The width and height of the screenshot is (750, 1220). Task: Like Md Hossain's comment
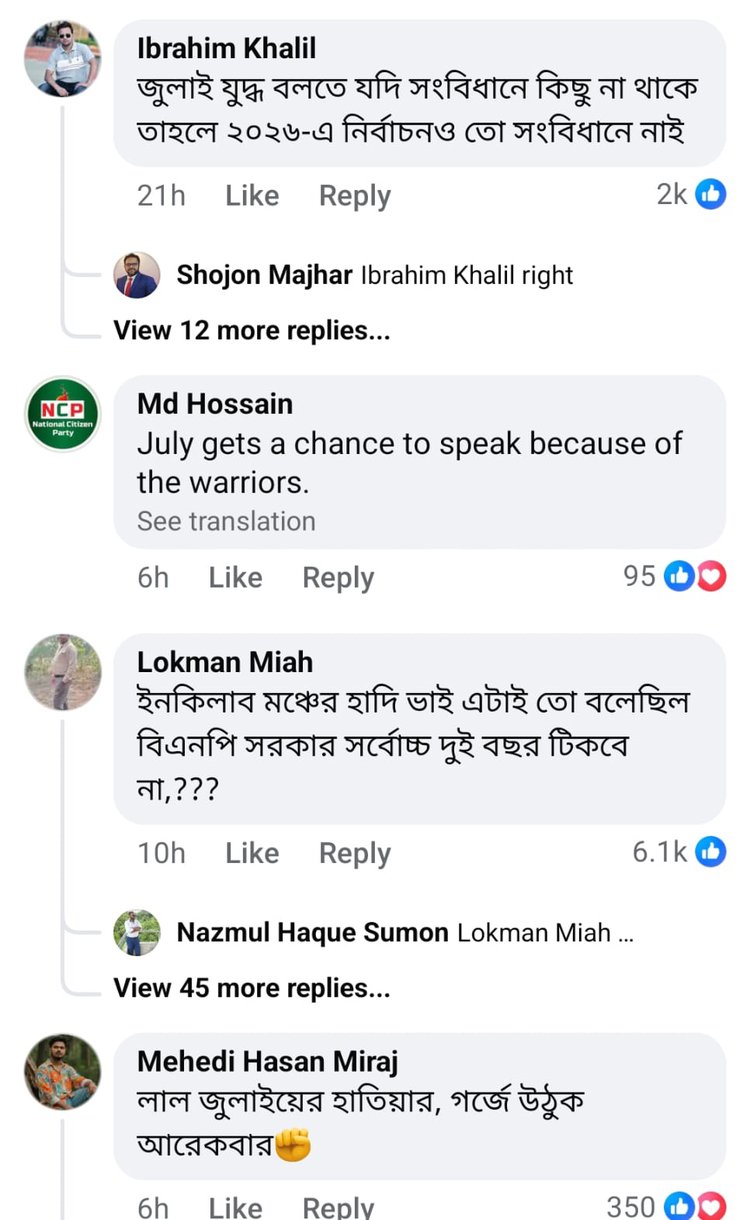pyautogui.click(x=236, y=578)
